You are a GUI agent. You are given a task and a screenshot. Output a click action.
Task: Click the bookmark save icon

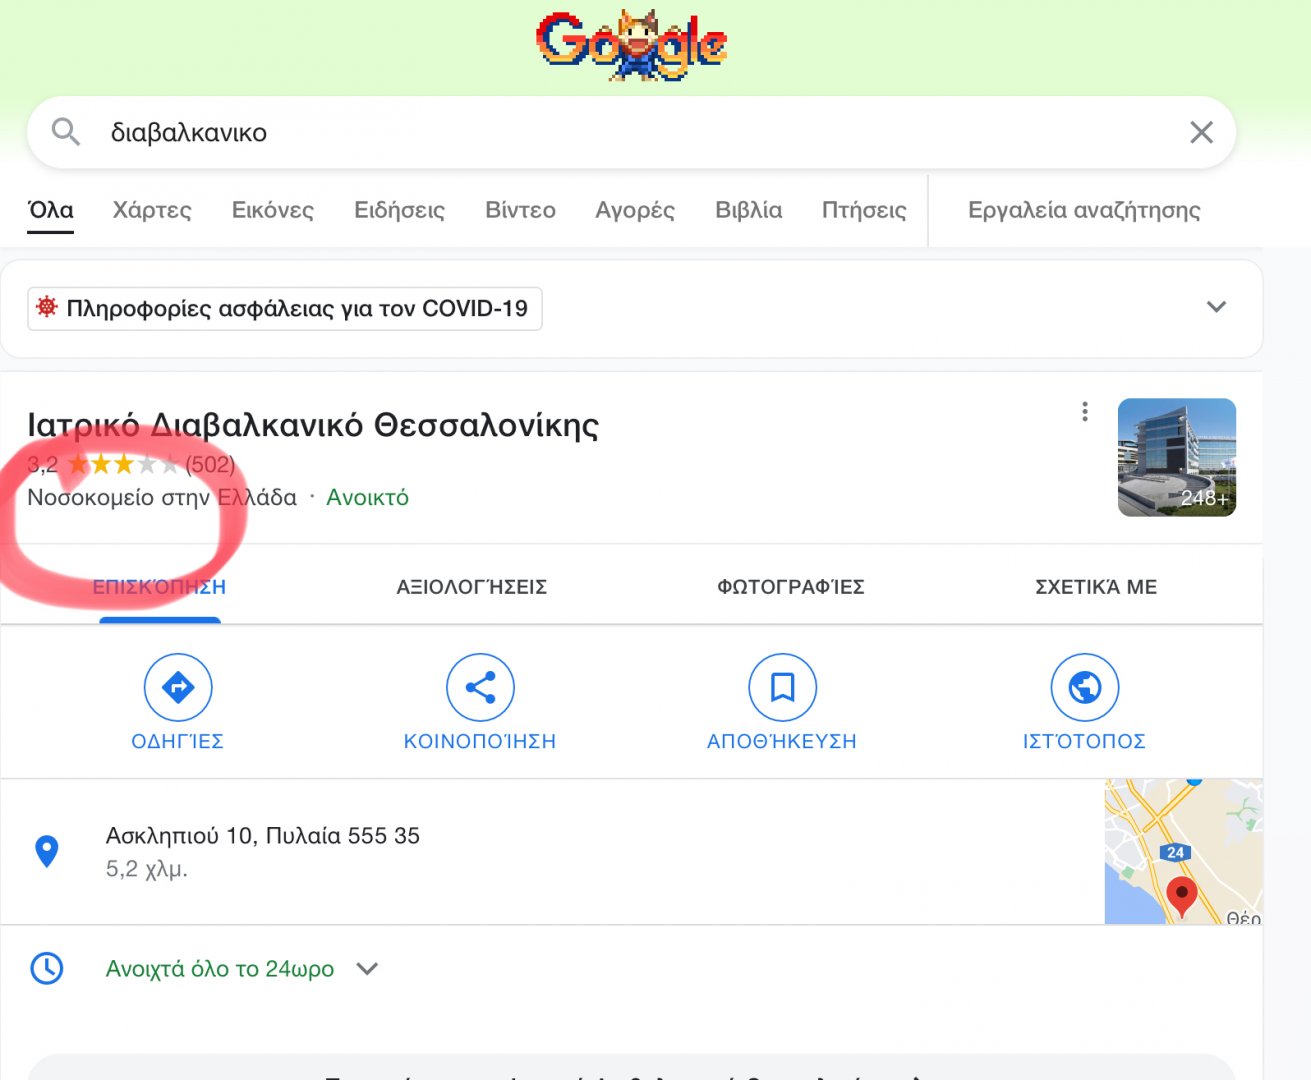[783, 687]
